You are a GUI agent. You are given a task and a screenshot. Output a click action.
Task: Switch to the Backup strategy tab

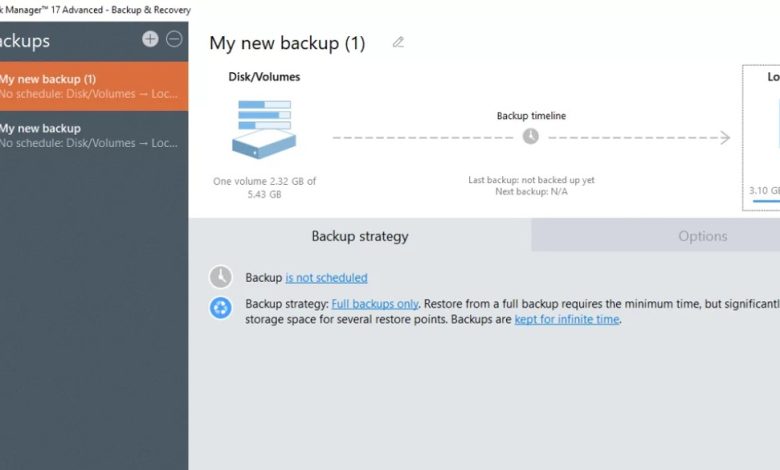pyautogui.click(x=360, y=236)
